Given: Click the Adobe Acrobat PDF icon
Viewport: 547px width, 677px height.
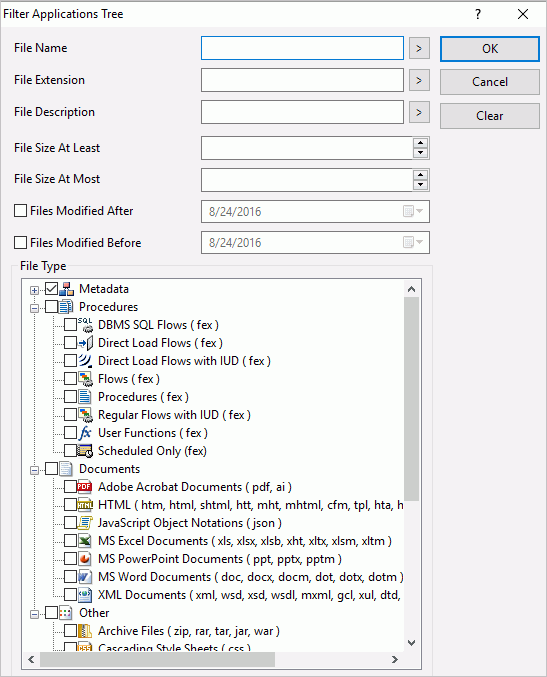Looking at the screenshot, I should click(84, 487).
